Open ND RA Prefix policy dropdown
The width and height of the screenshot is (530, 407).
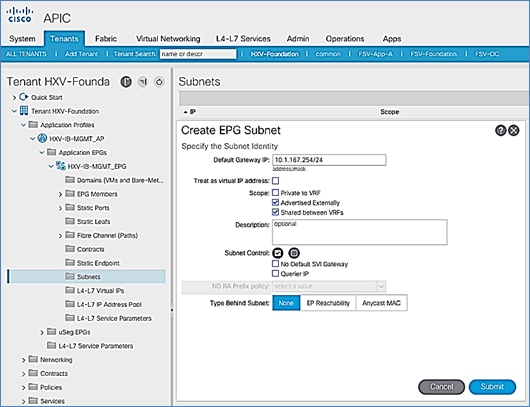381,287
